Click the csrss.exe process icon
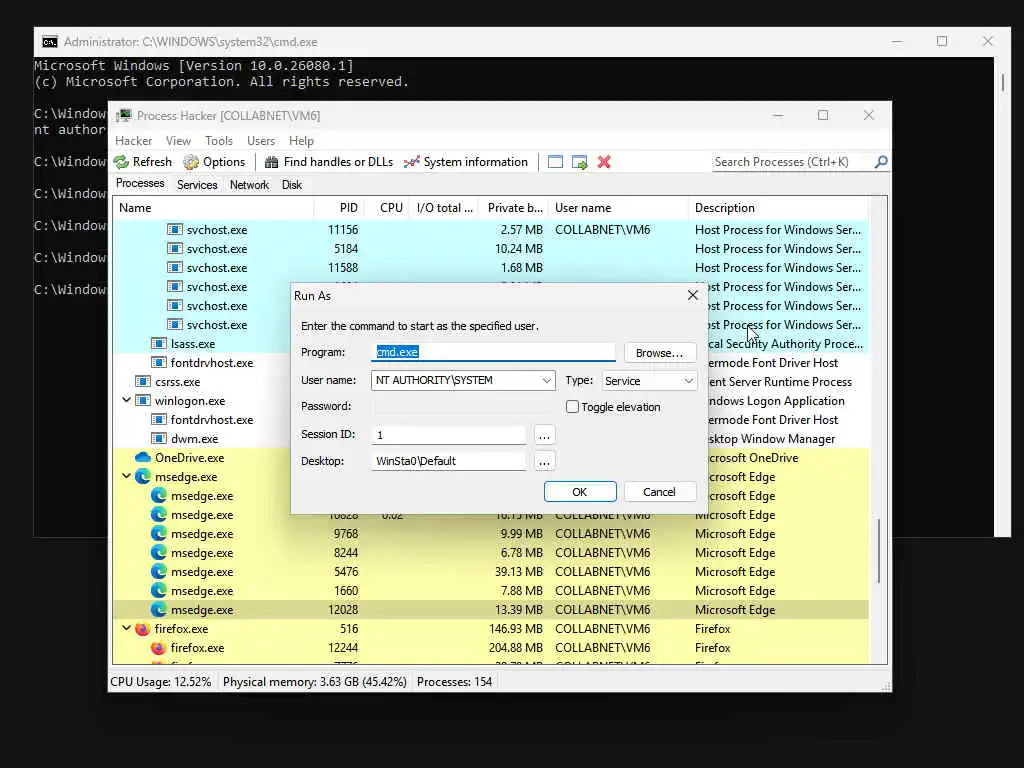The width and height of the screenshot is (1024, 768). (142, 381)
